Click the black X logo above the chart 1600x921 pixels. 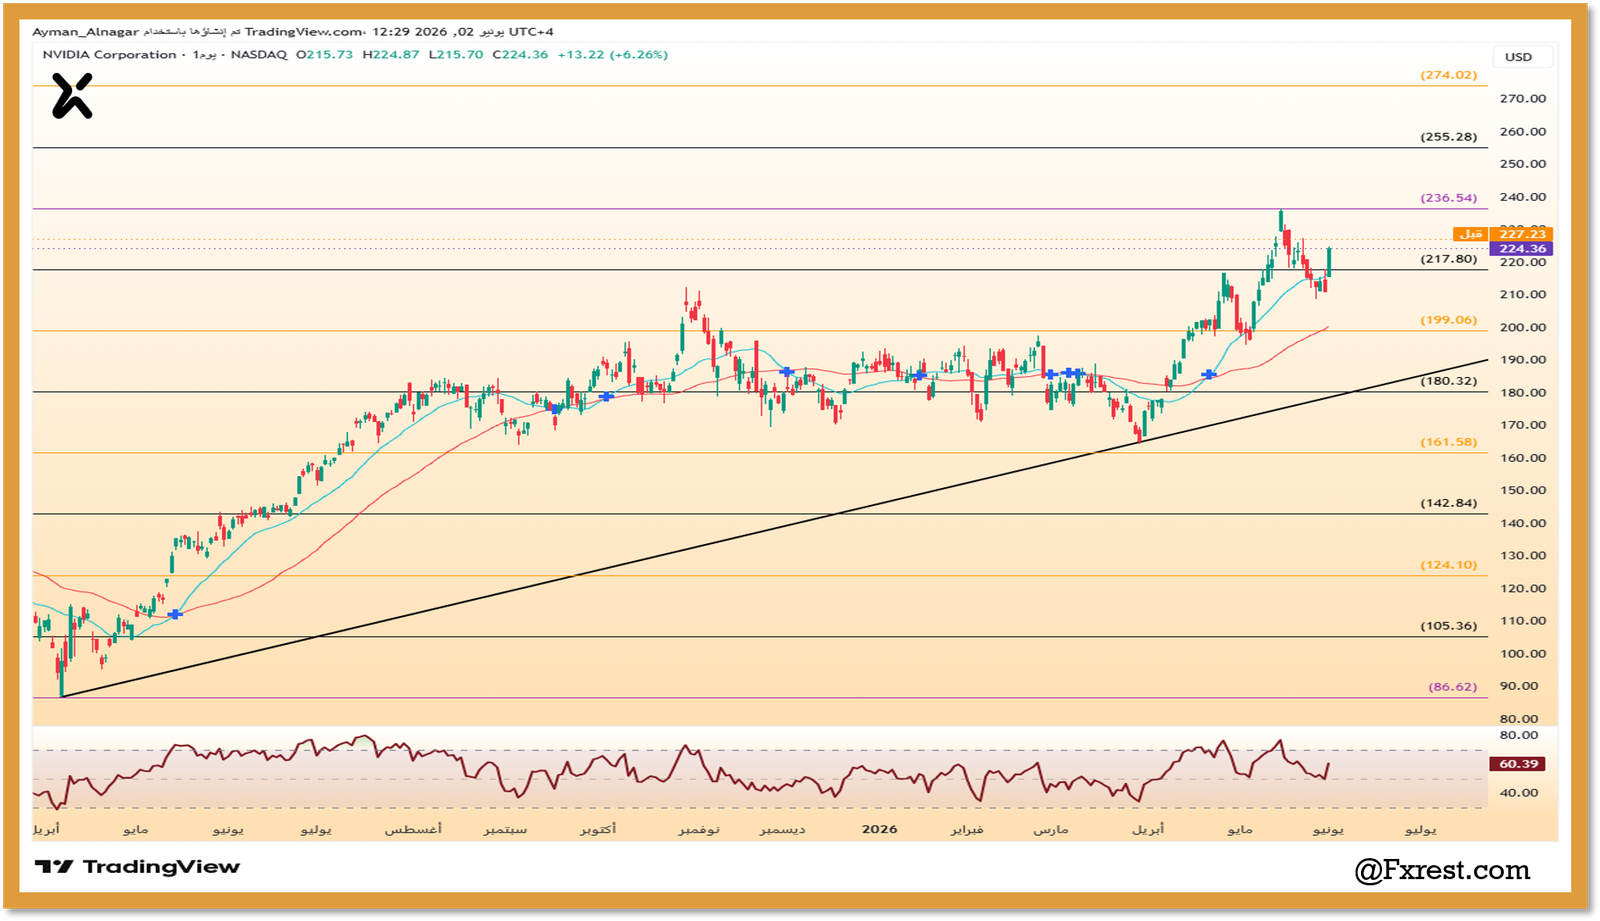pos(72,97)
